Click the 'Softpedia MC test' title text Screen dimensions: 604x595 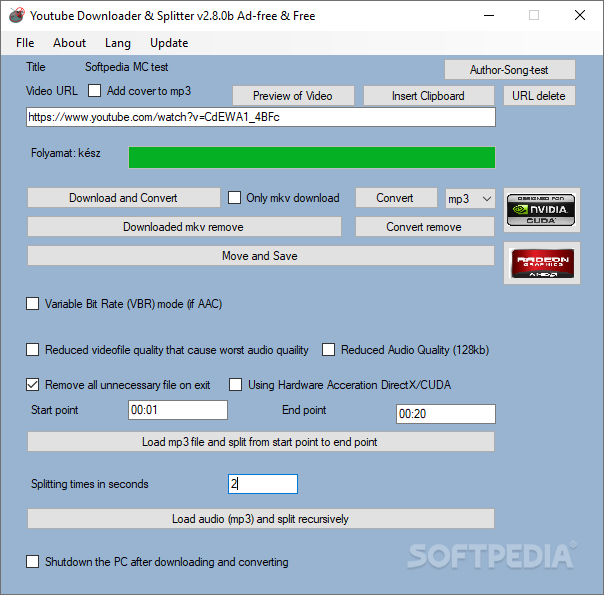tap(126, 67)
